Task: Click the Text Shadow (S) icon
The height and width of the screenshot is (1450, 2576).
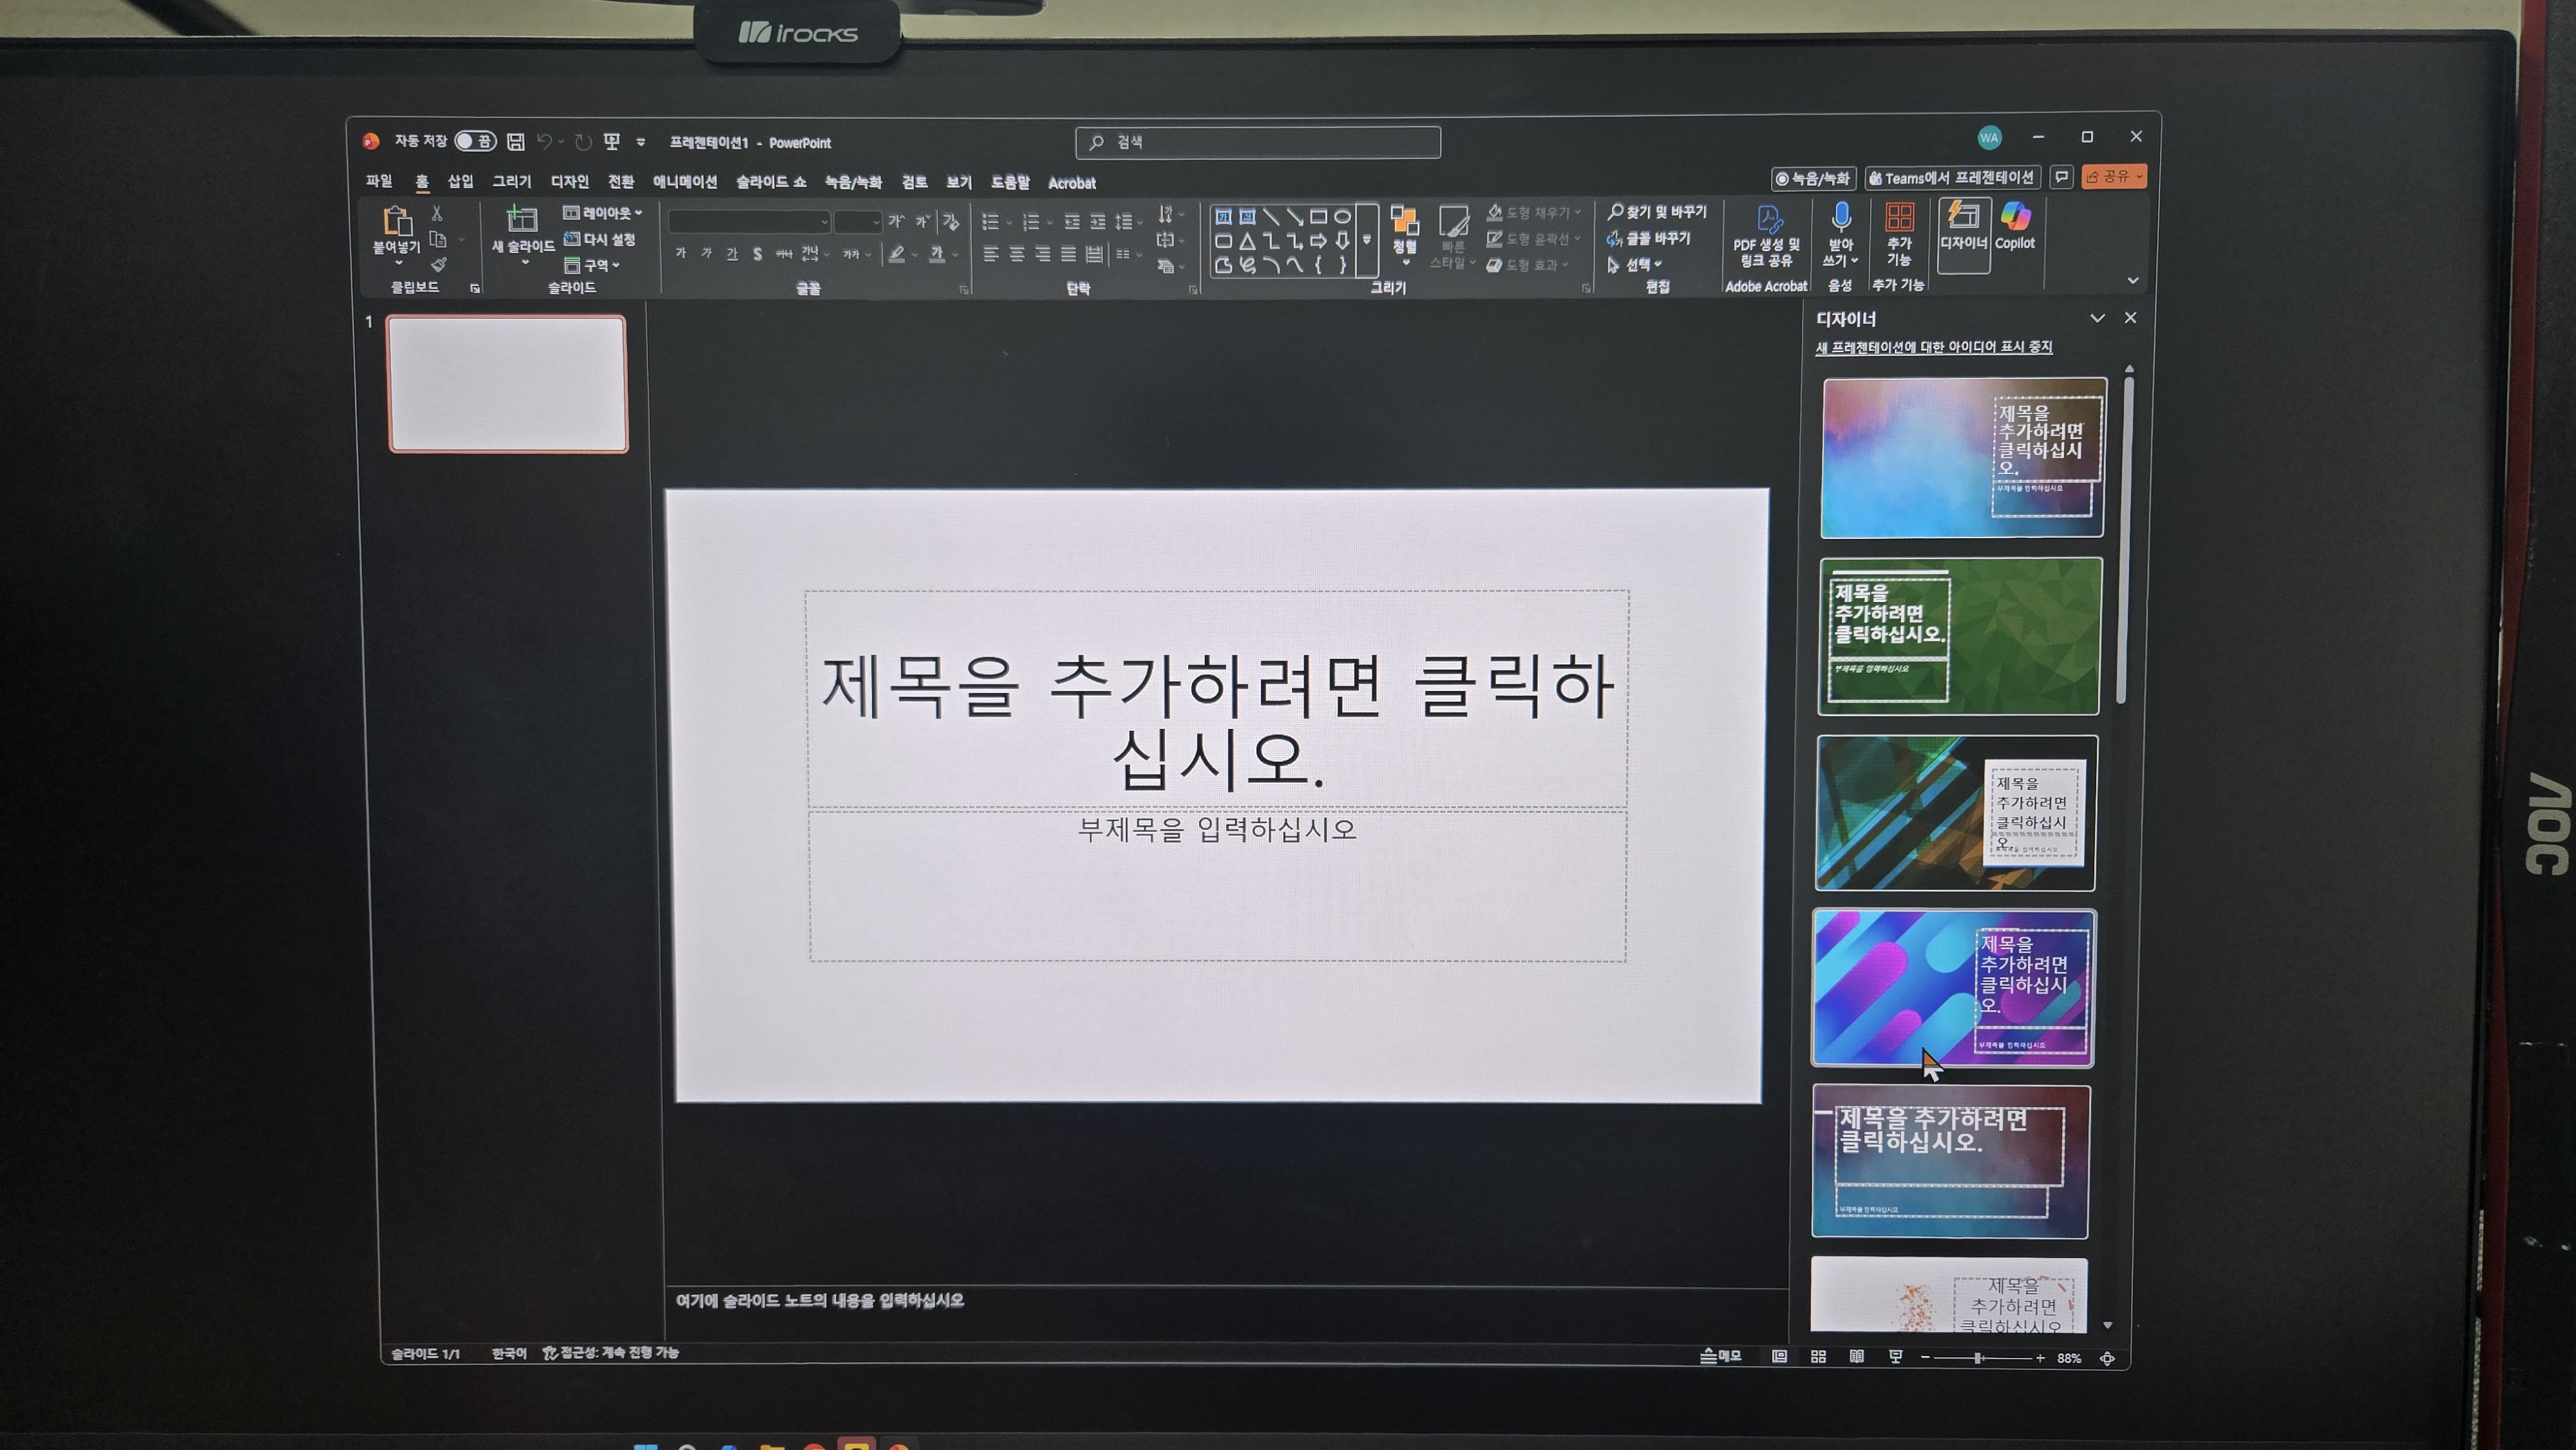Action: (757, 254)
